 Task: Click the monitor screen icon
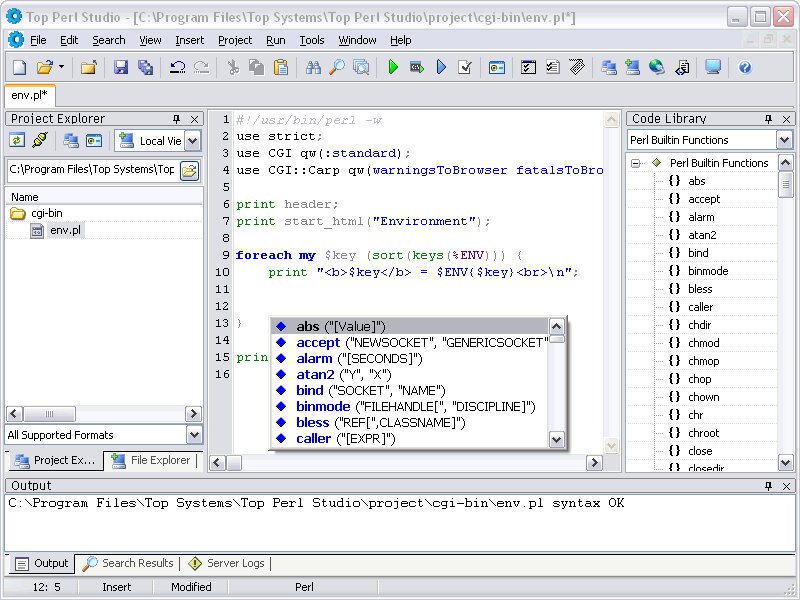click(x=713, y=67)
